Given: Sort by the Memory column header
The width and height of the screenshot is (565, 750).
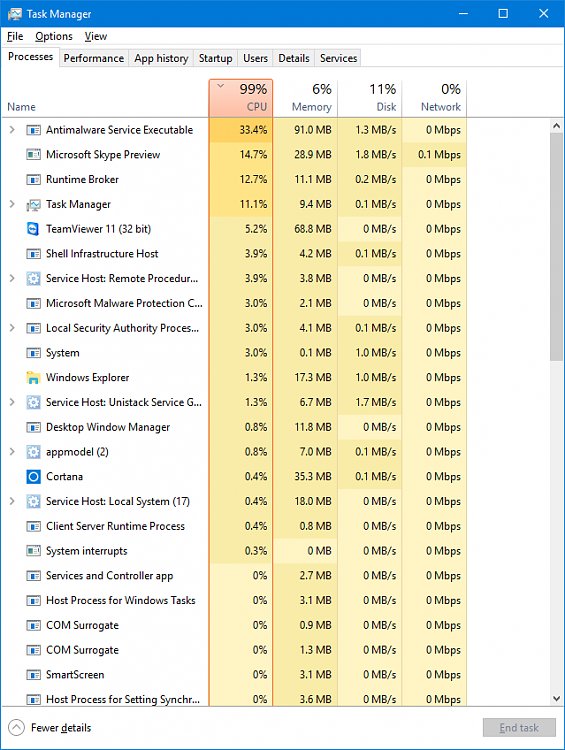Looking at the screenshot, I should 305,98.
